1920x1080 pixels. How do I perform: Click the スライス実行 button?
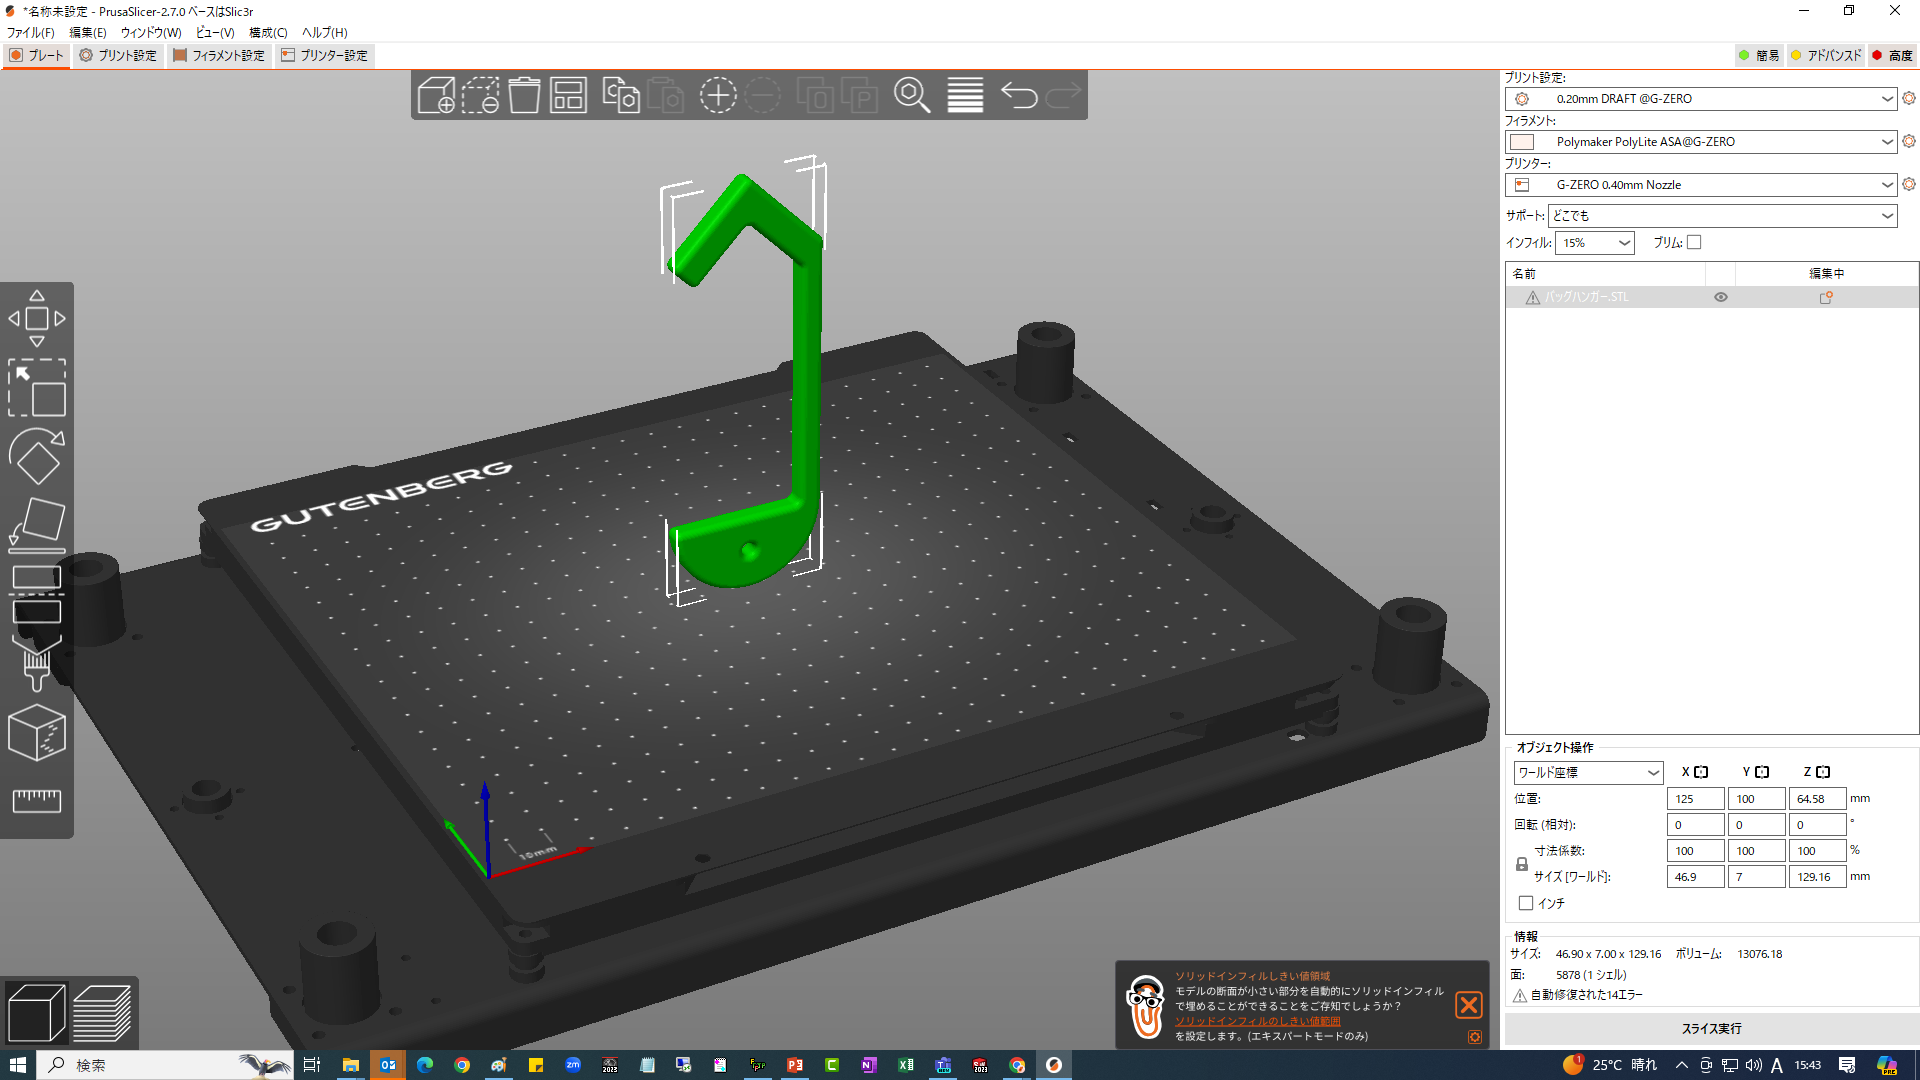(x=1710, y=1028)
